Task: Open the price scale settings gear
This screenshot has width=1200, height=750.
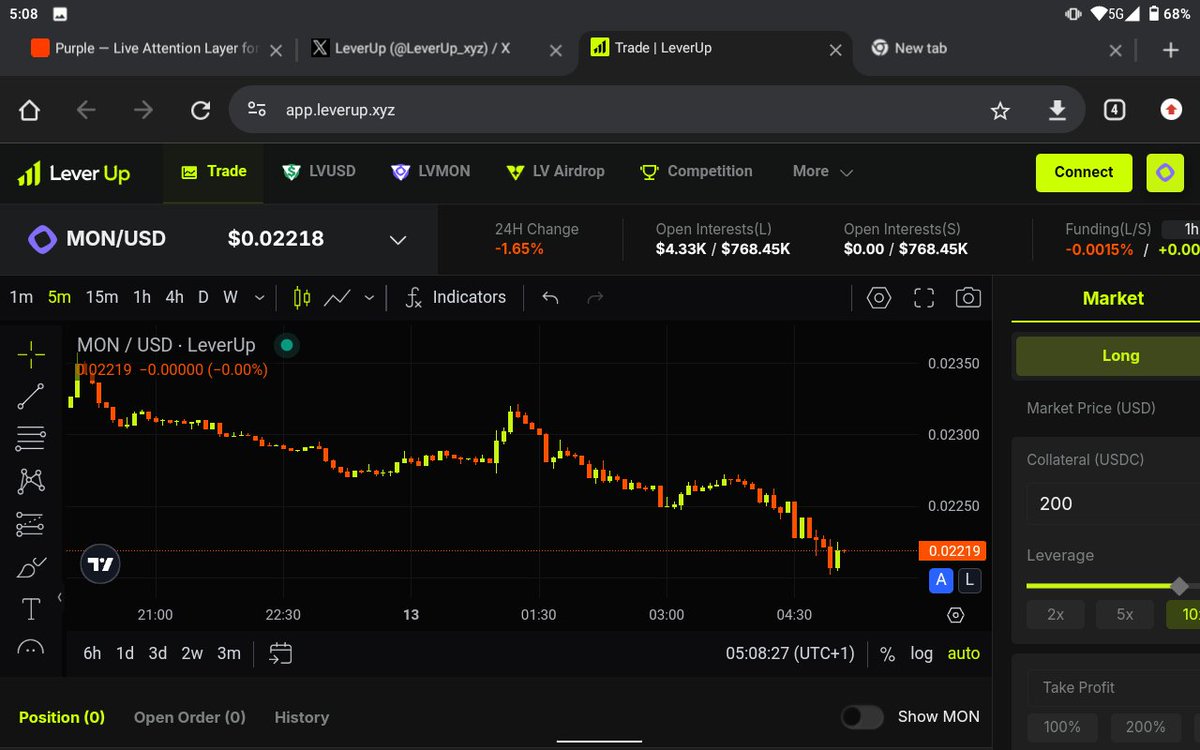Action: [955, 615]
